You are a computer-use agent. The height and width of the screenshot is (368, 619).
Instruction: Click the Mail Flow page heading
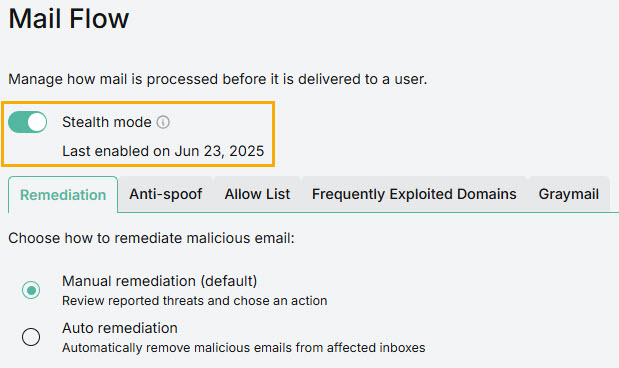pos(69,19)
